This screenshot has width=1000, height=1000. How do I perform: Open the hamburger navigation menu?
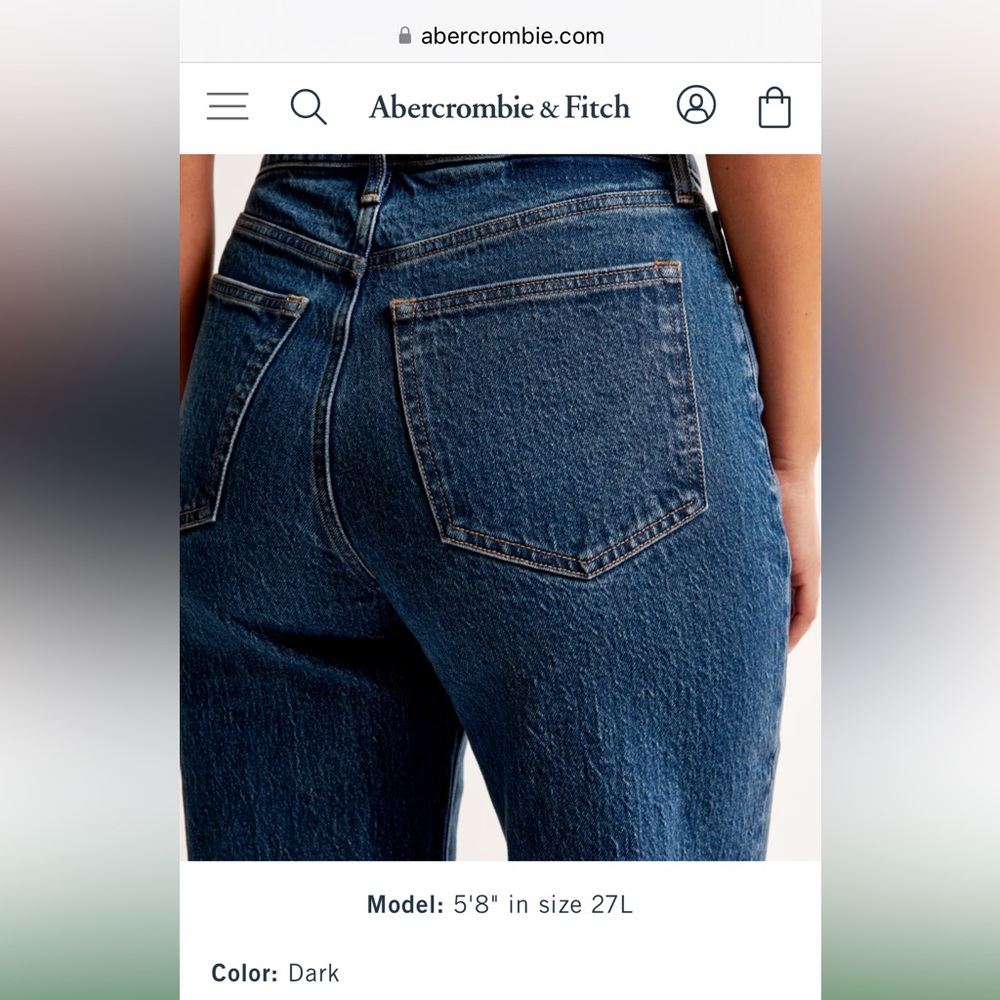tap(228, 106)
